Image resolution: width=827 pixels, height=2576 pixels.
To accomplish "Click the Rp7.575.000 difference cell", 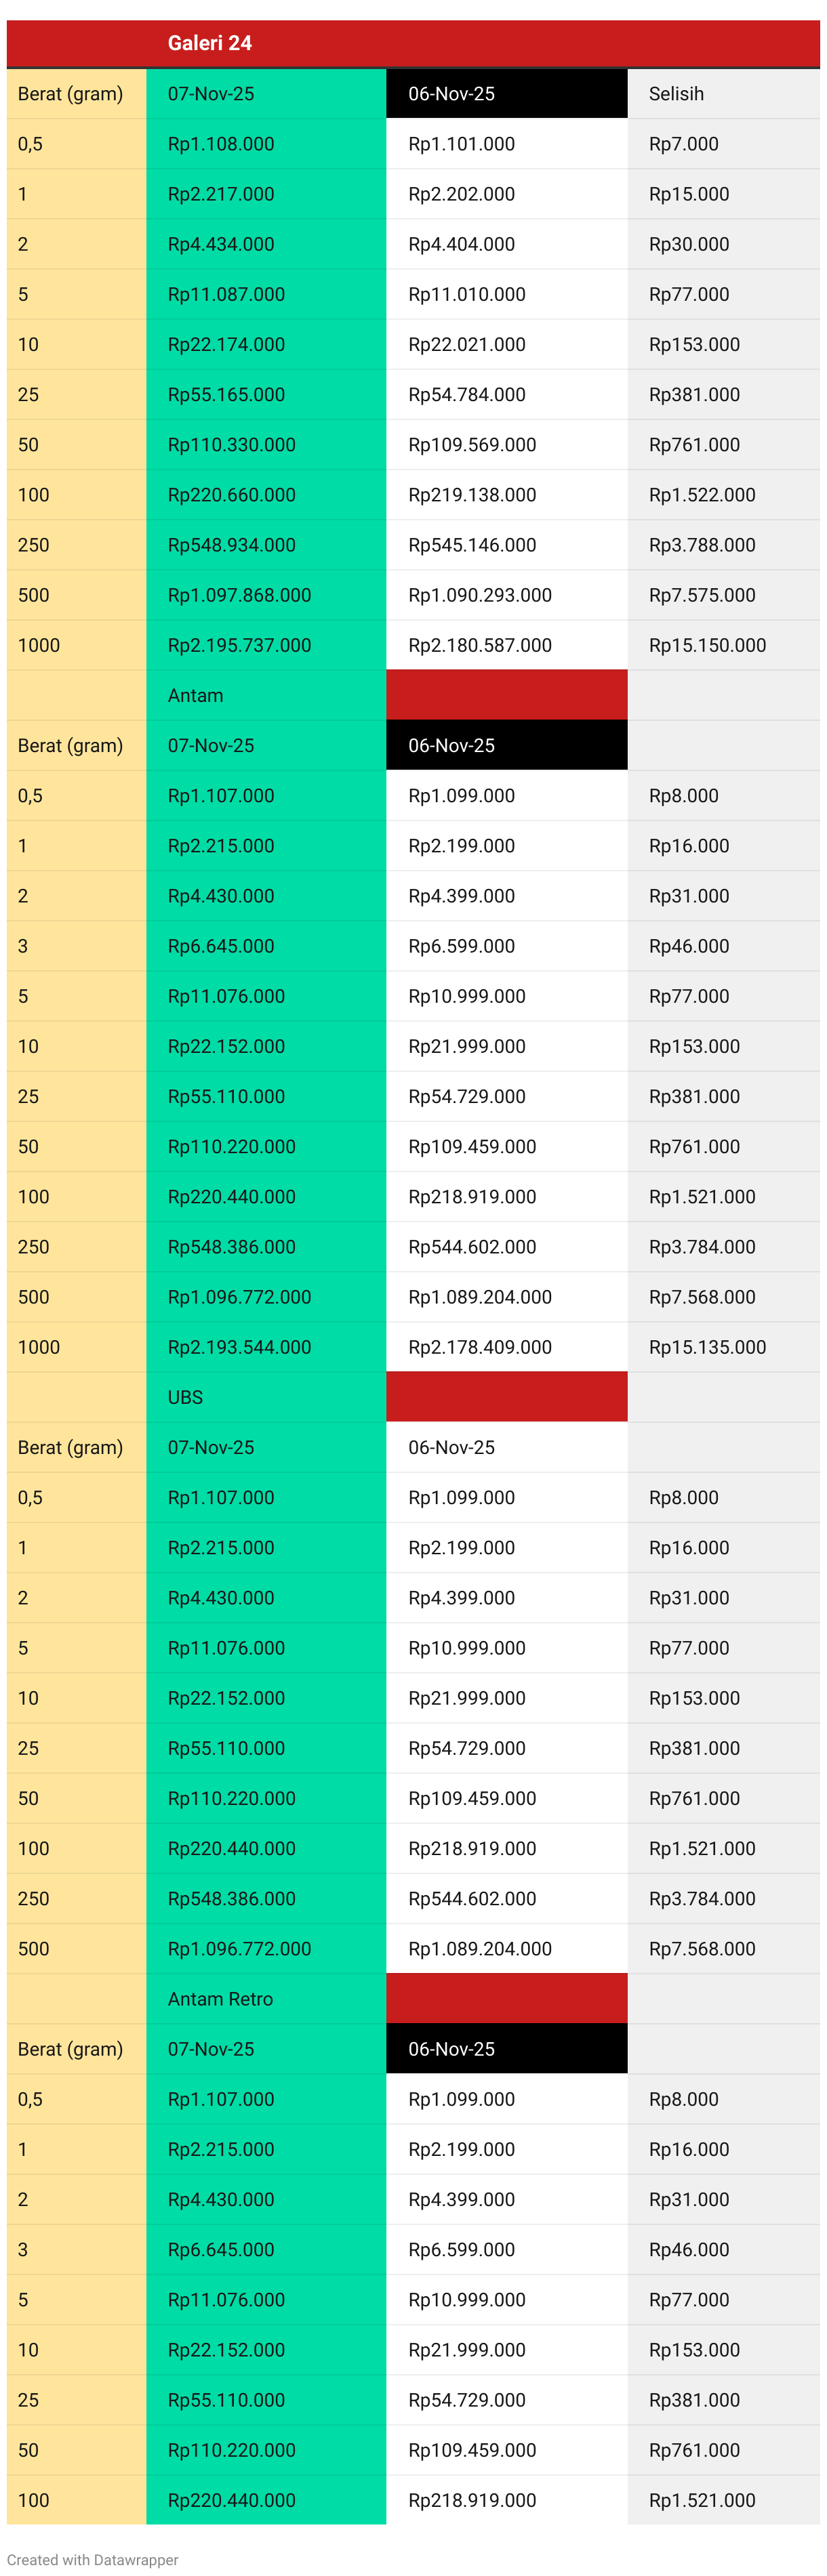I will click(x=702, y=595).
